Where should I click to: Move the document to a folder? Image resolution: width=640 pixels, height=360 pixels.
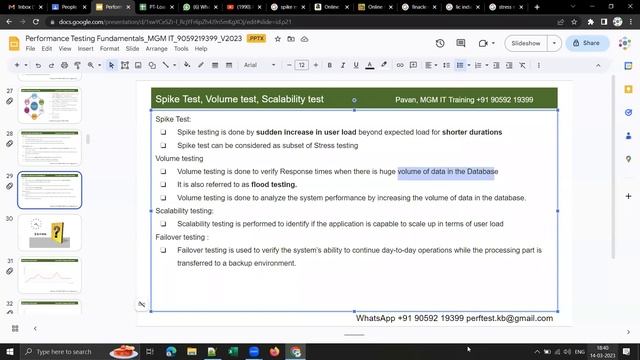point(291,39)
